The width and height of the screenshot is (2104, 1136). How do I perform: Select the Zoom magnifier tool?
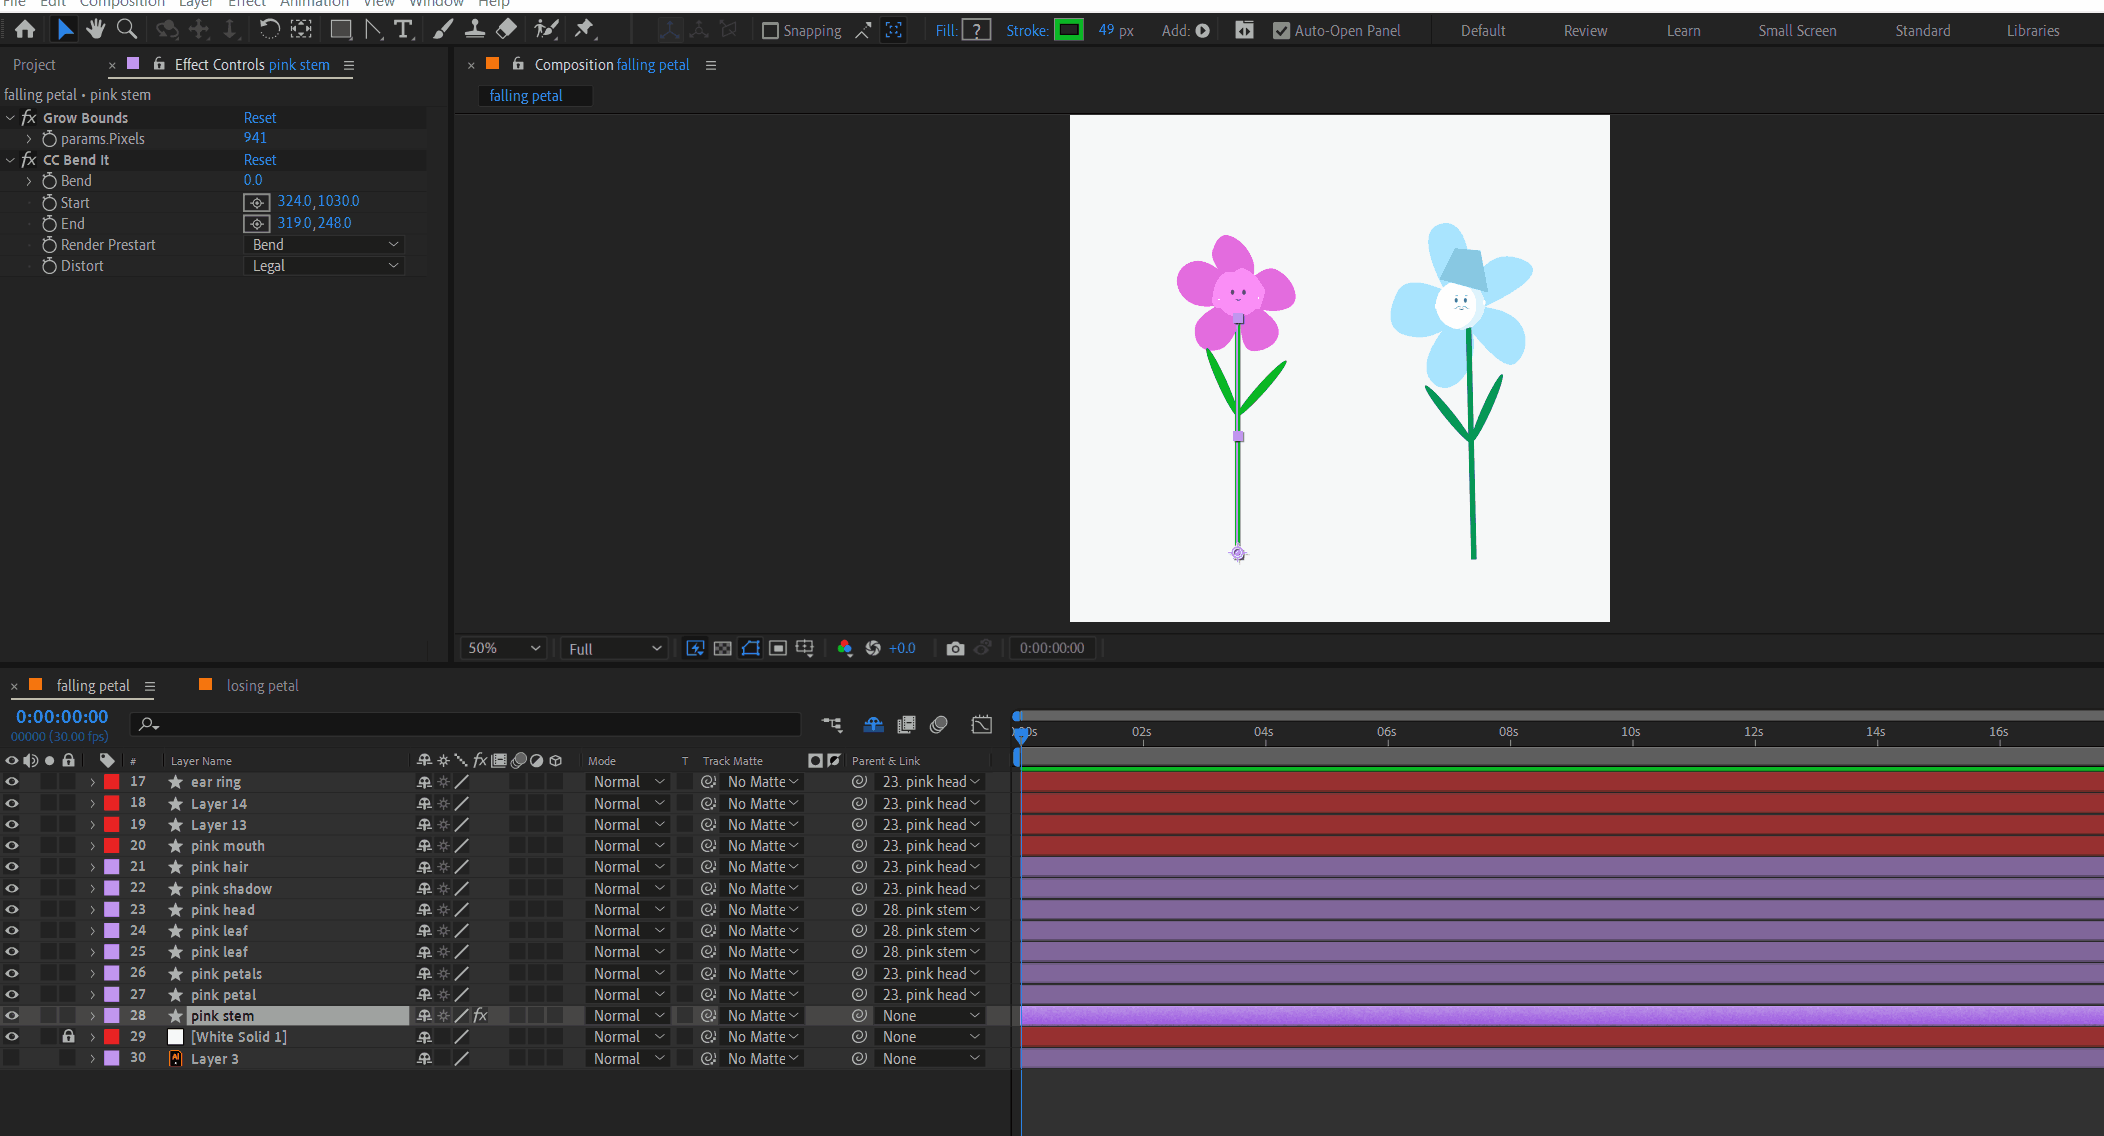coord(127,30)
